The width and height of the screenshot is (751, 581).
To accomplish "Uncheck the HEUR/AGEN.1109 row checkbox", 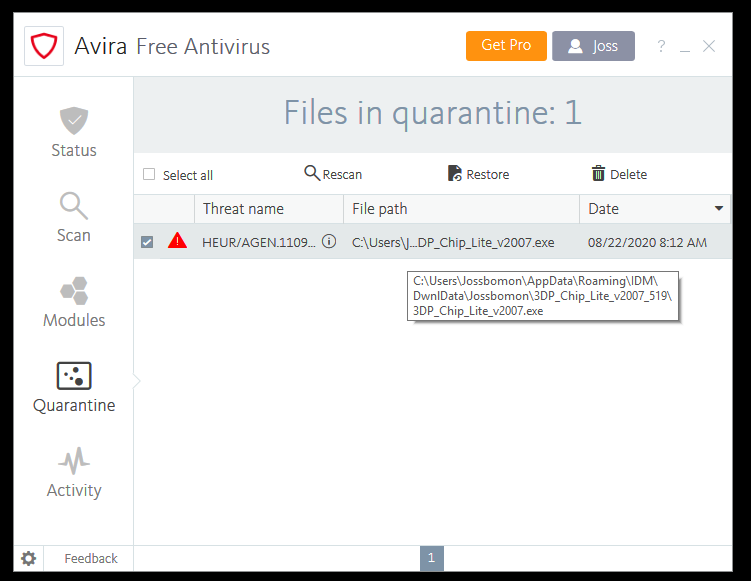I will pyautogui.click(x=147, y=242).
